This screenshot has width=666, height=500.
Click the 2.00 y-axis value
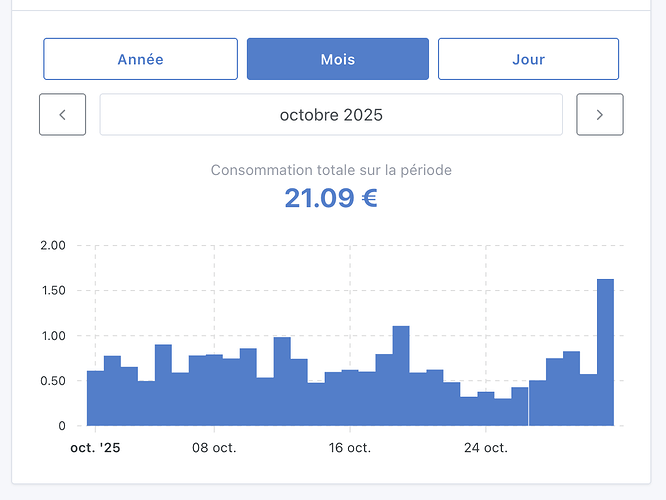pyautogui.click(x=52, y=245)
